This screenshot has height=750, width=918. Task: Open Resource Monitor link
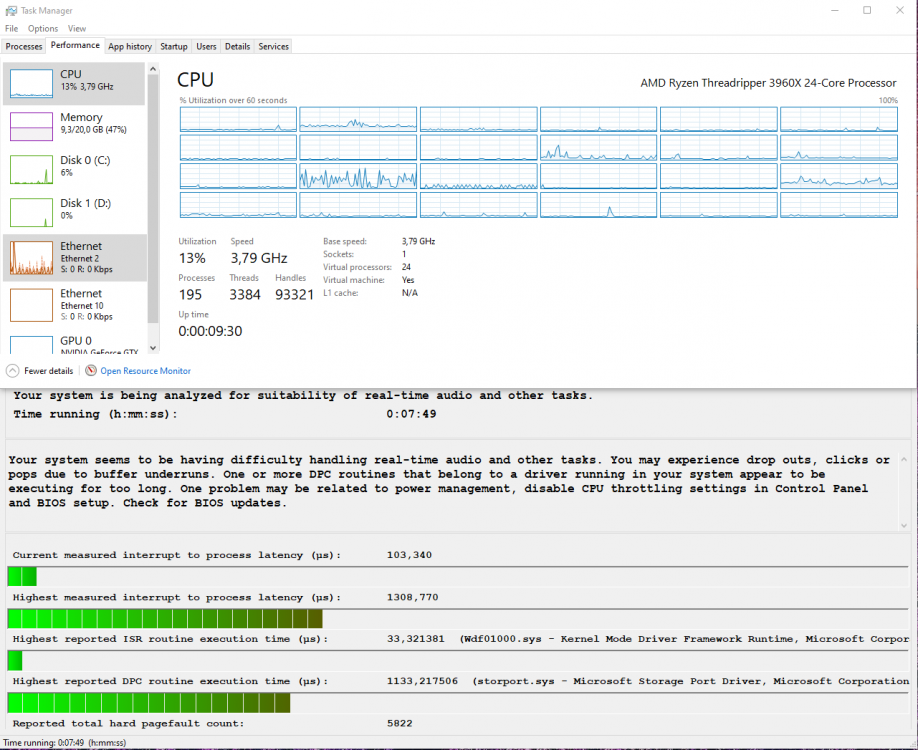pyautogui.click(x=145, y=371)
